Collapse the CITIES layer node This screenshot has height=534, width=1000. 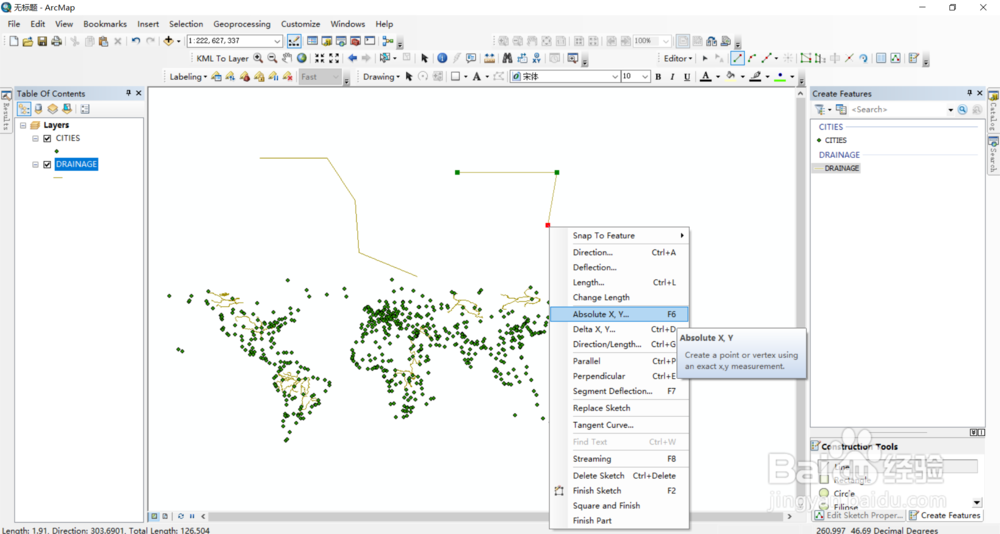(36, 138)
